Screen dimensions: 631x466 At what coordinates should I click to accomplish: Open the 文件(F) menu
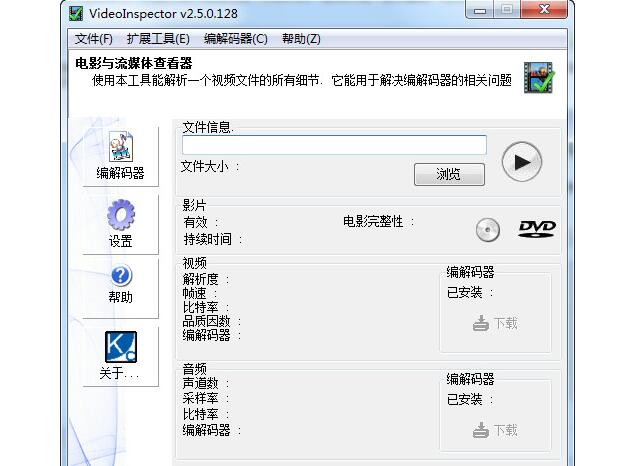[93, 39]
